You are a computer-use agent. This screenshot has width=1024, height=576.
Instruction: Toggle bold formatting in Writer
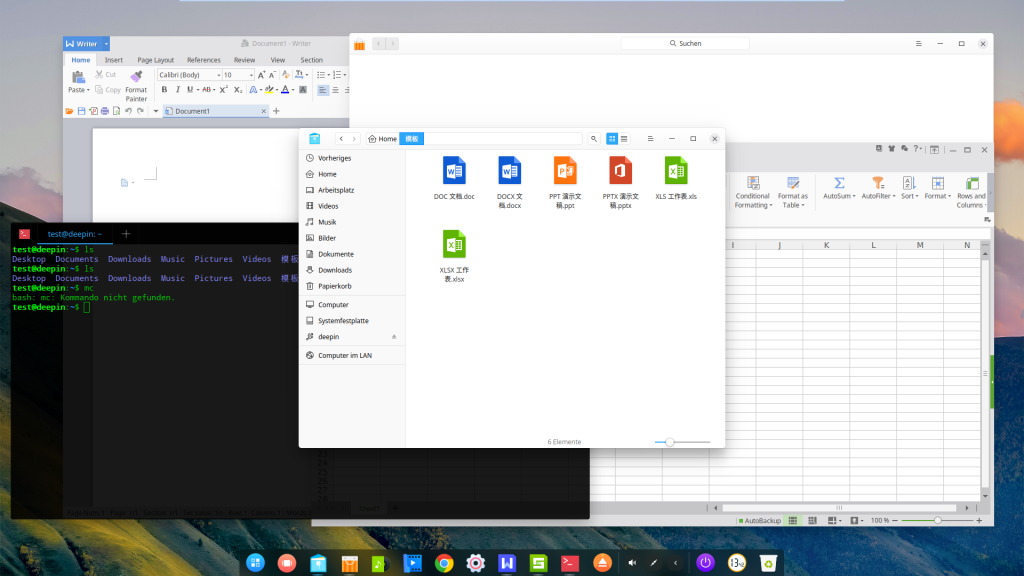(x=164, y=90)
